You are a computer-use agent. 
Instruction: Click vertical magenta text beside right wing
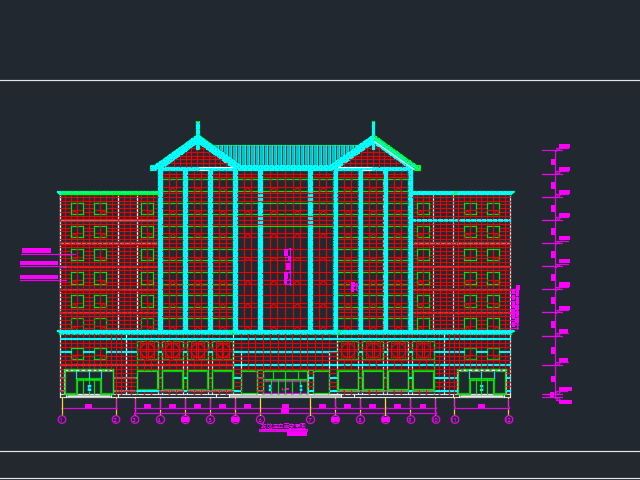[x=515, y=307]
